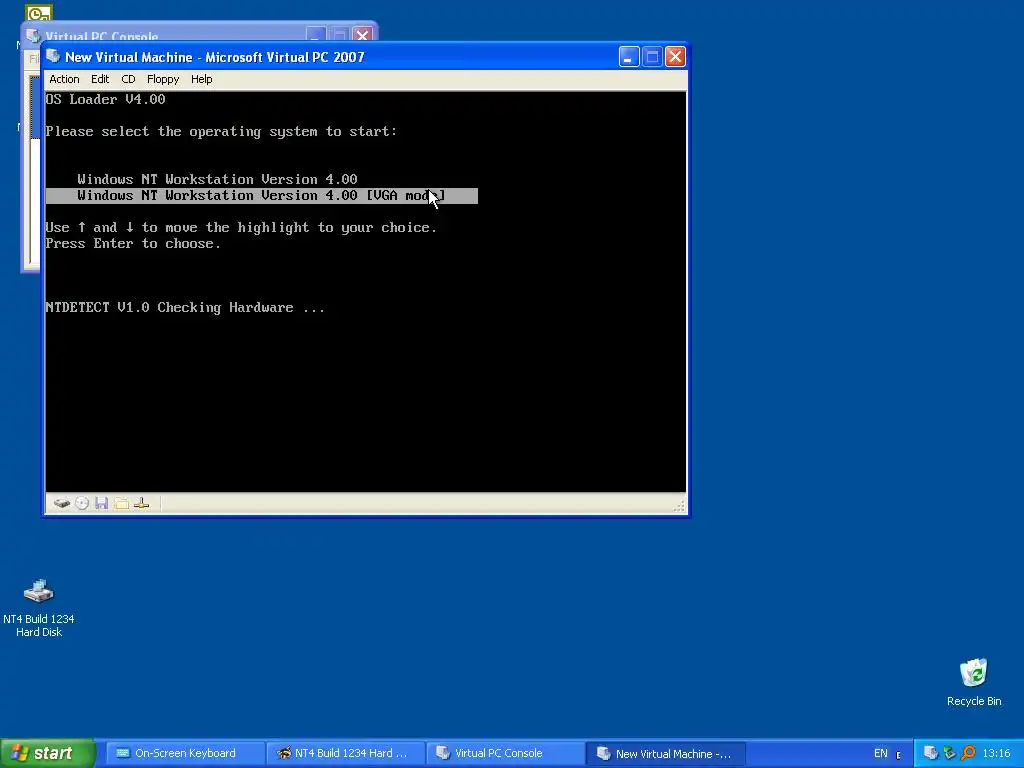Click the green arrow tray icon

950,753
